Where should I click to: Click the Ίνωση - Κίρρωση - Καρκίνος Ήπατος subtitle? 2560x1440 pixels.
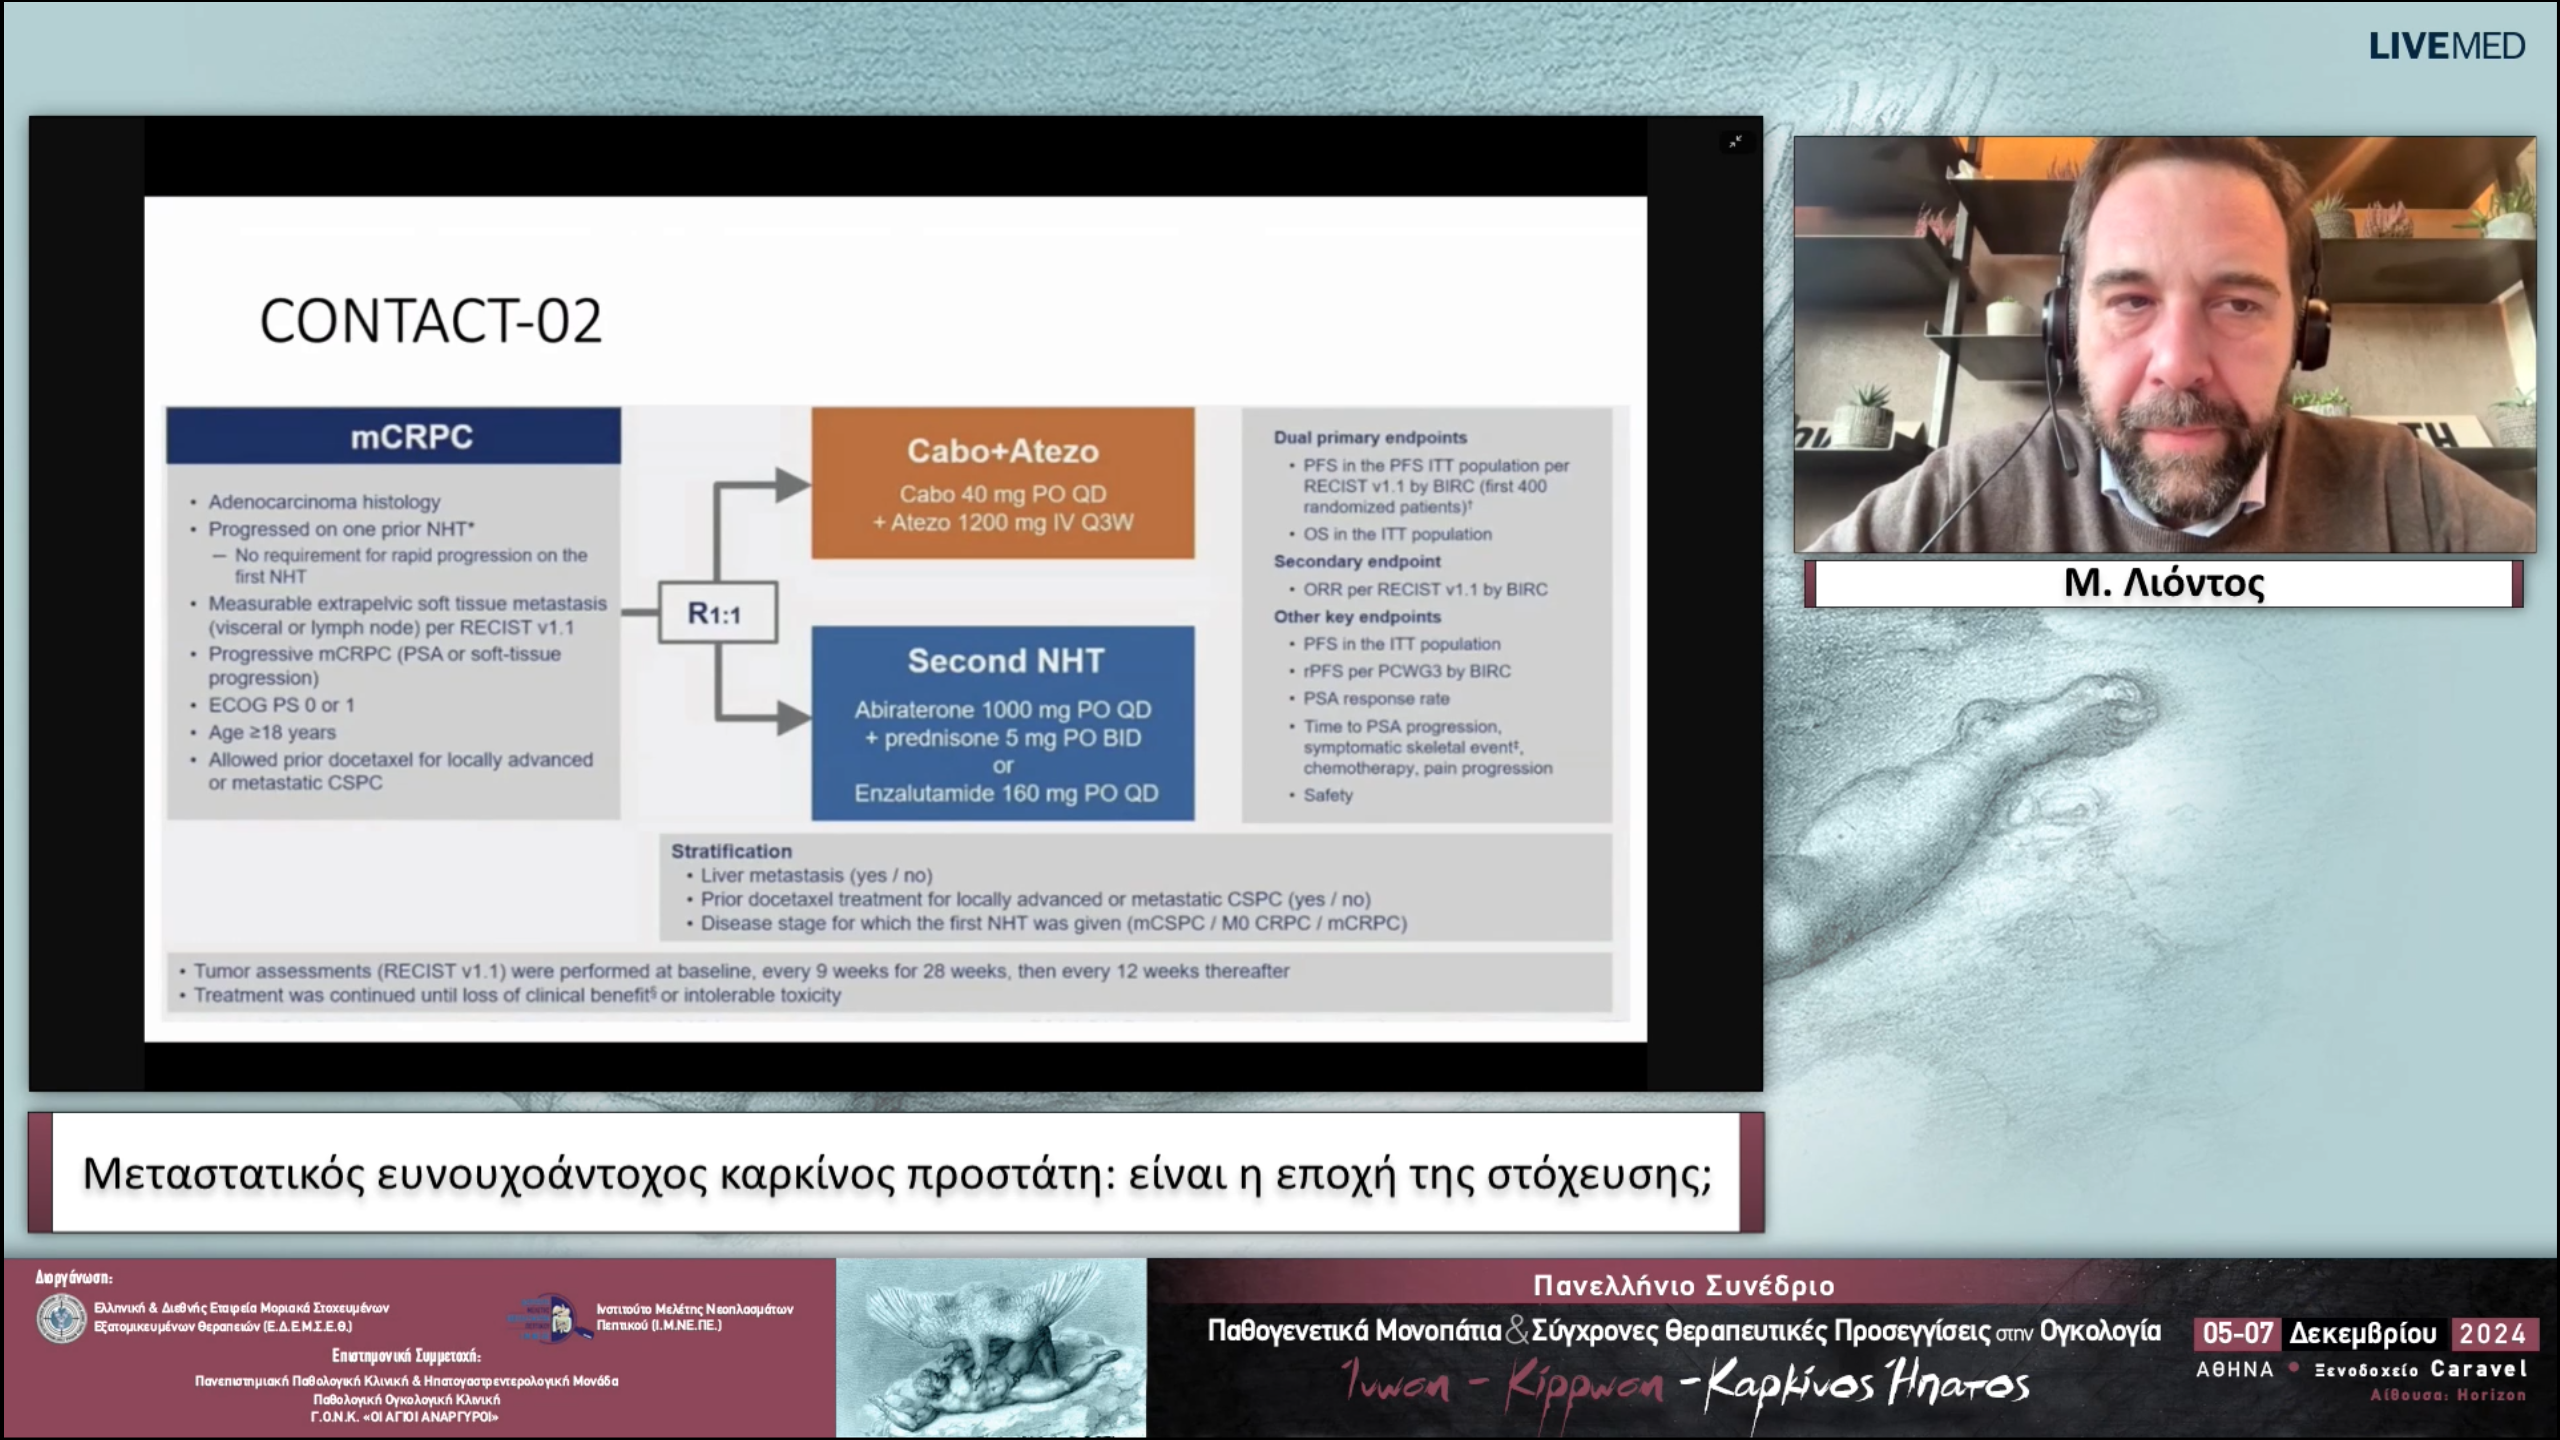pyautogui.click(x=1685, y=1383)
